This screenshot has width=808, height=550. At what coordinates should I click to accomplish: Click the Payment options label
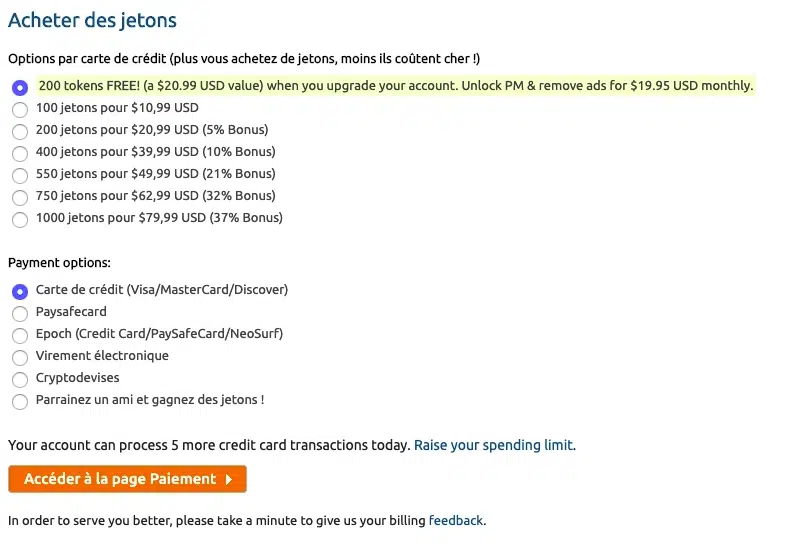click(59, 263)
